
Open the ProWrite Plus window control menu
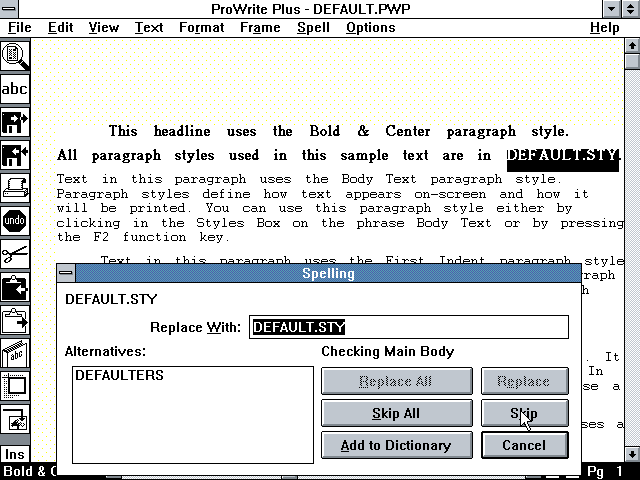tap(8, 9)
